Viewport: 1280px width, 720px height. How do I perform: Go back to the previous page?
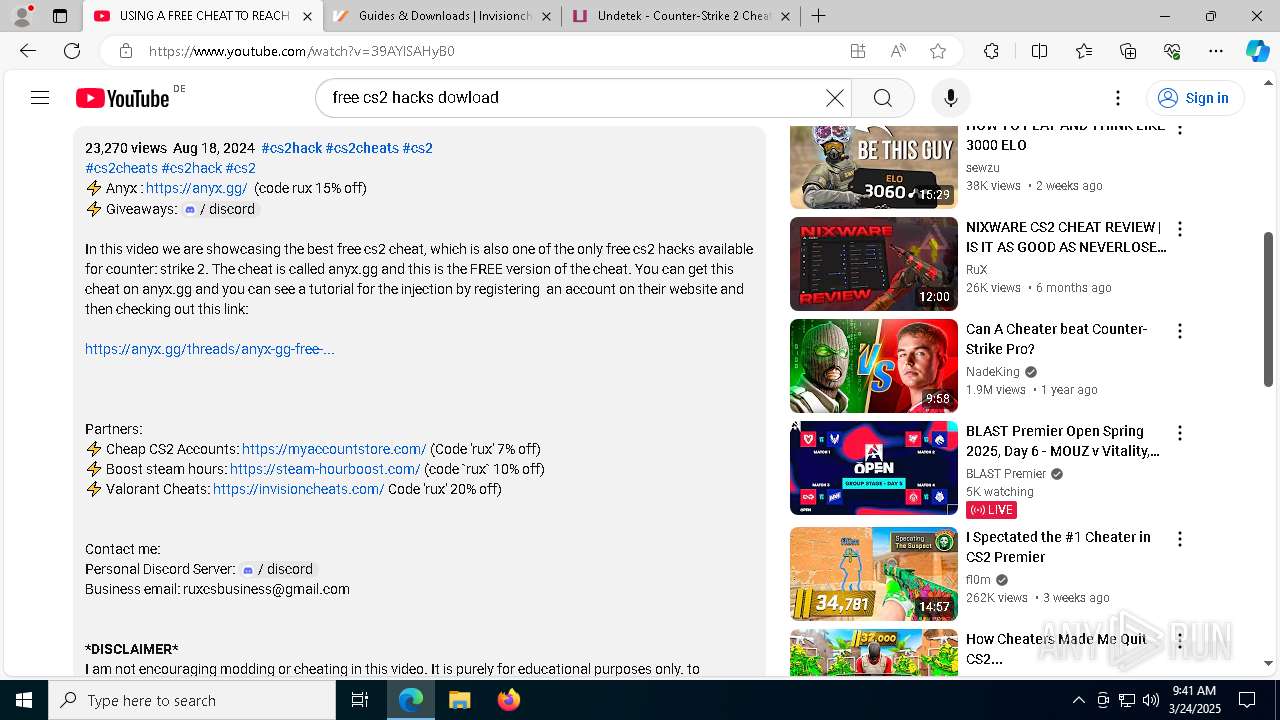tap(28, 51)
